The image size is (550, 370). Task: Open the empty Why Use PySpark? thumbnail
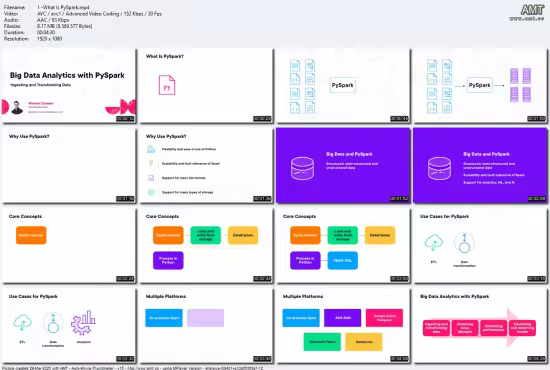pos(68,166)
